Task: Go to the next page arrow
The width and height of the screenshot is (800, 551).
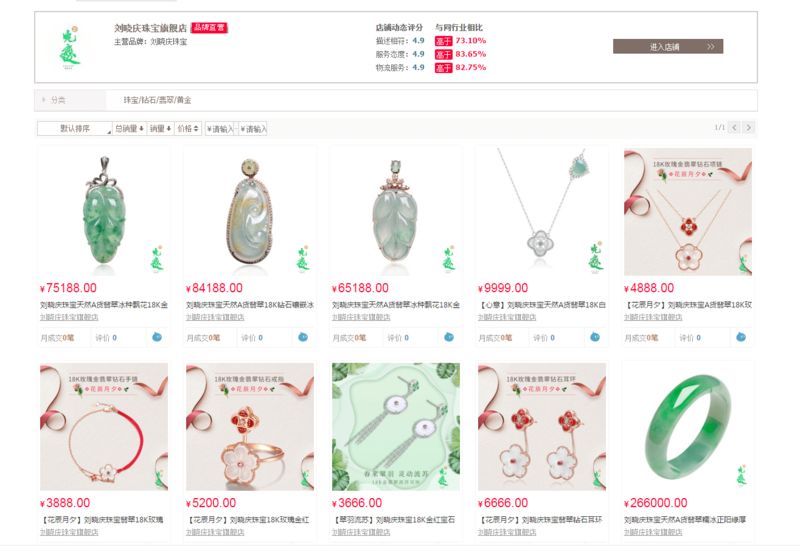Action: [x=748, y=128]
